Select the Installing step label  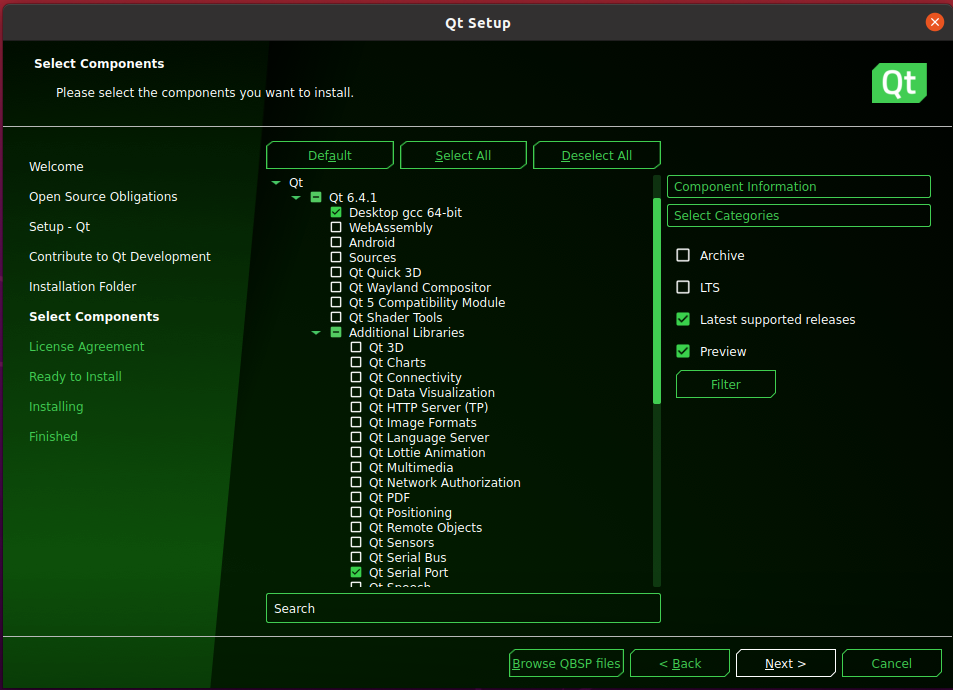click(x=56, y=406)
